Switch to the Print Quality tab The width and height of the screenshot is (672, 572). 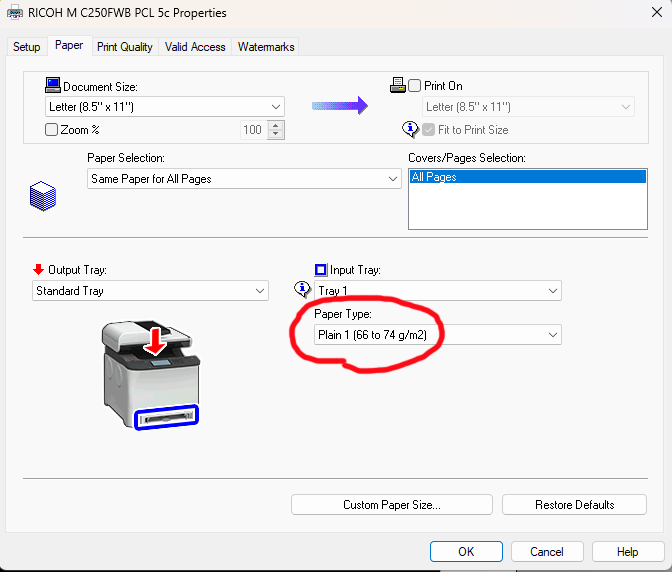click(125, 47)
